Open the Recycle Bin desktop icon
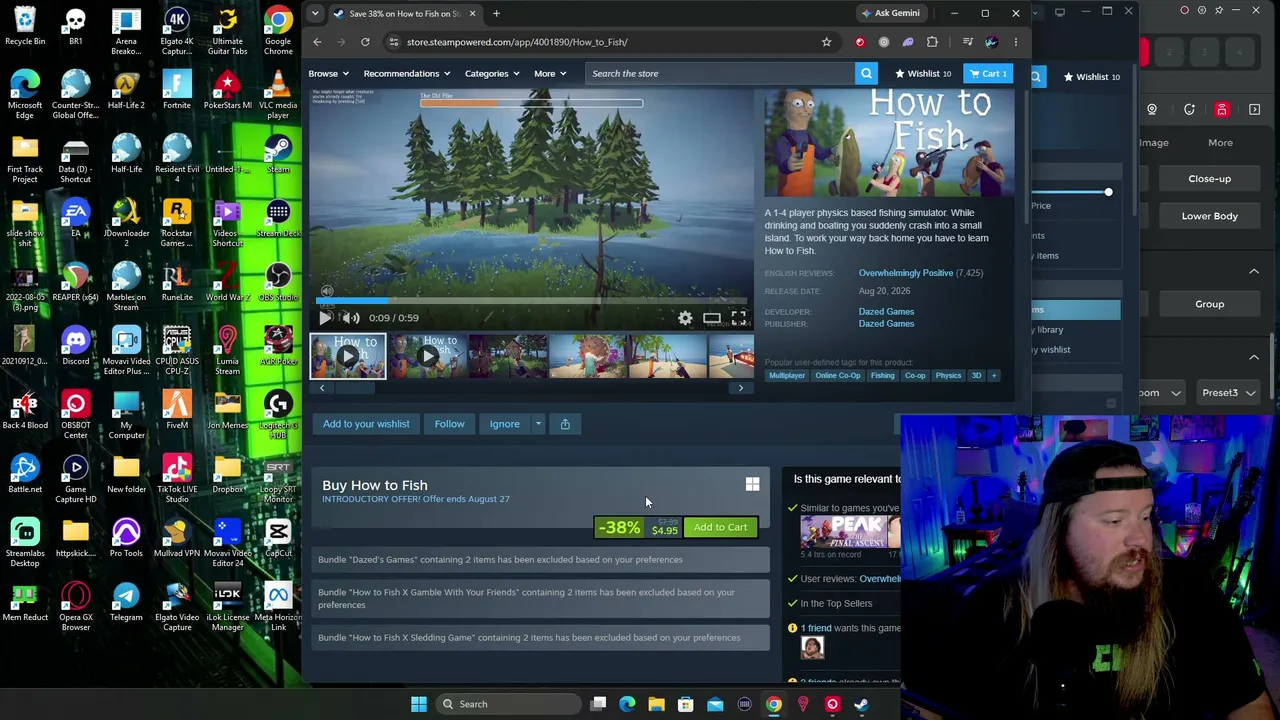This screenshot has width=1280, height=720. 25,27
